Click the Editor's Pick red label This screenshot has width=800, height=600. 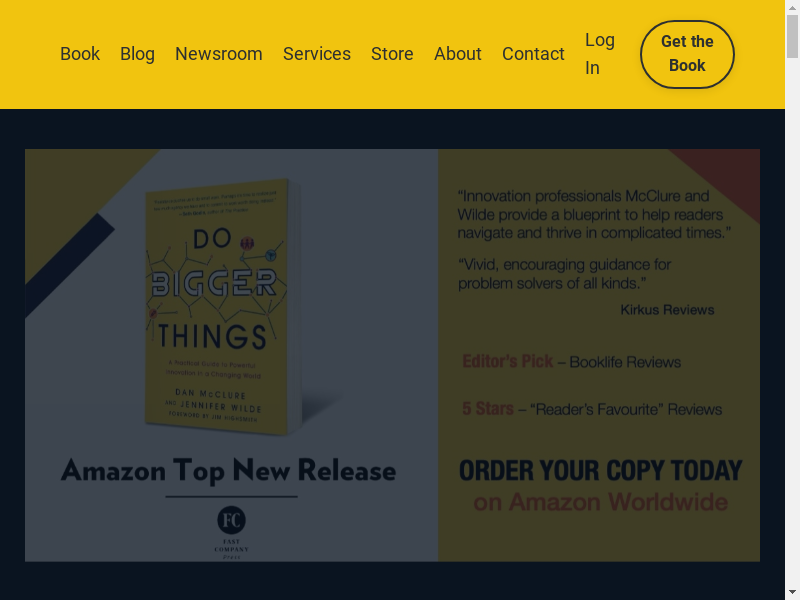click(x=508, y=361)
